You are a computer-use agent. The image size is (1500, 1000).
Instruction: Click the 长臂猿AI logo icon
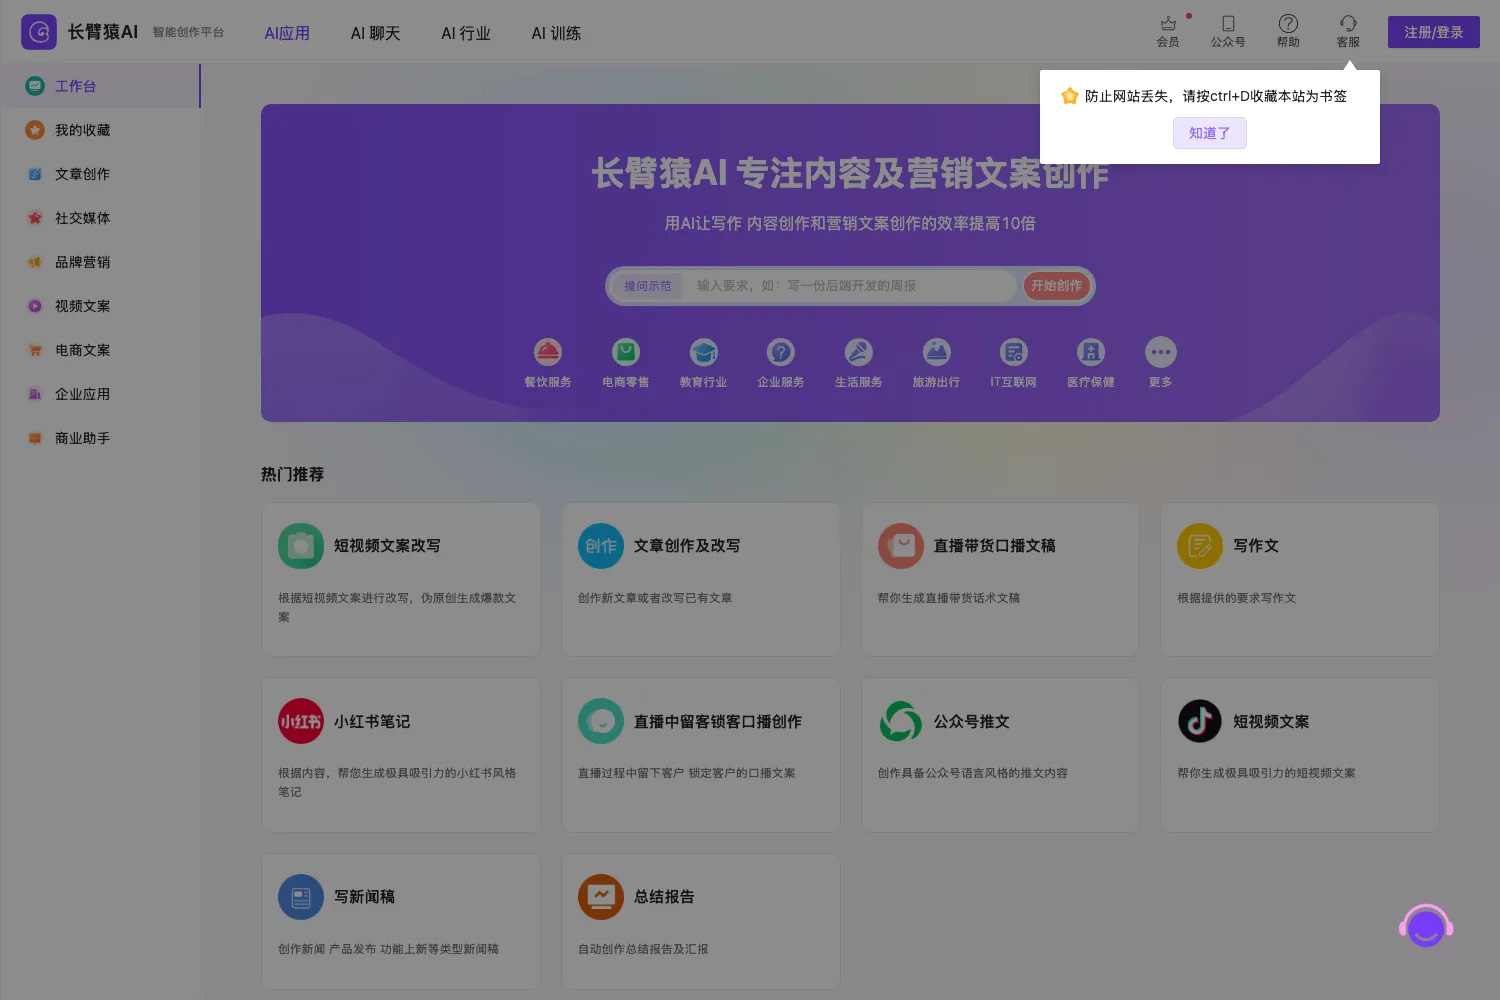[39, 32]
